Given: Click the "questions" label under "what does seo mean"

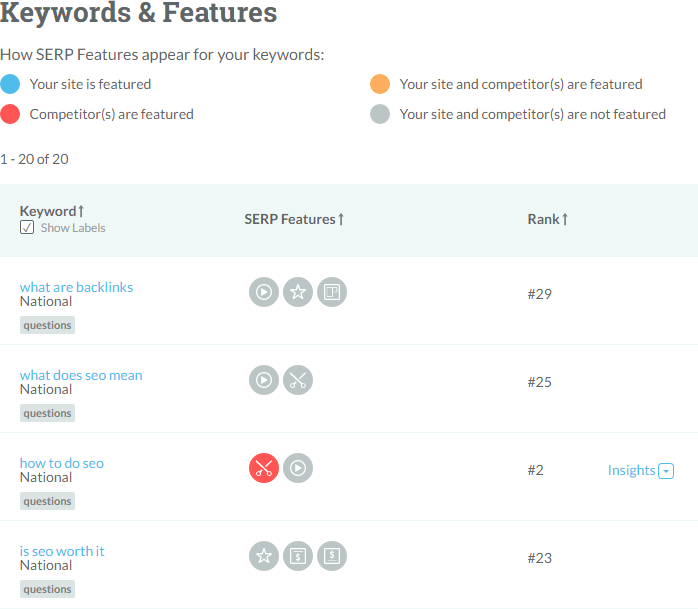Looking at the screenshot, I should coord(47,413).
